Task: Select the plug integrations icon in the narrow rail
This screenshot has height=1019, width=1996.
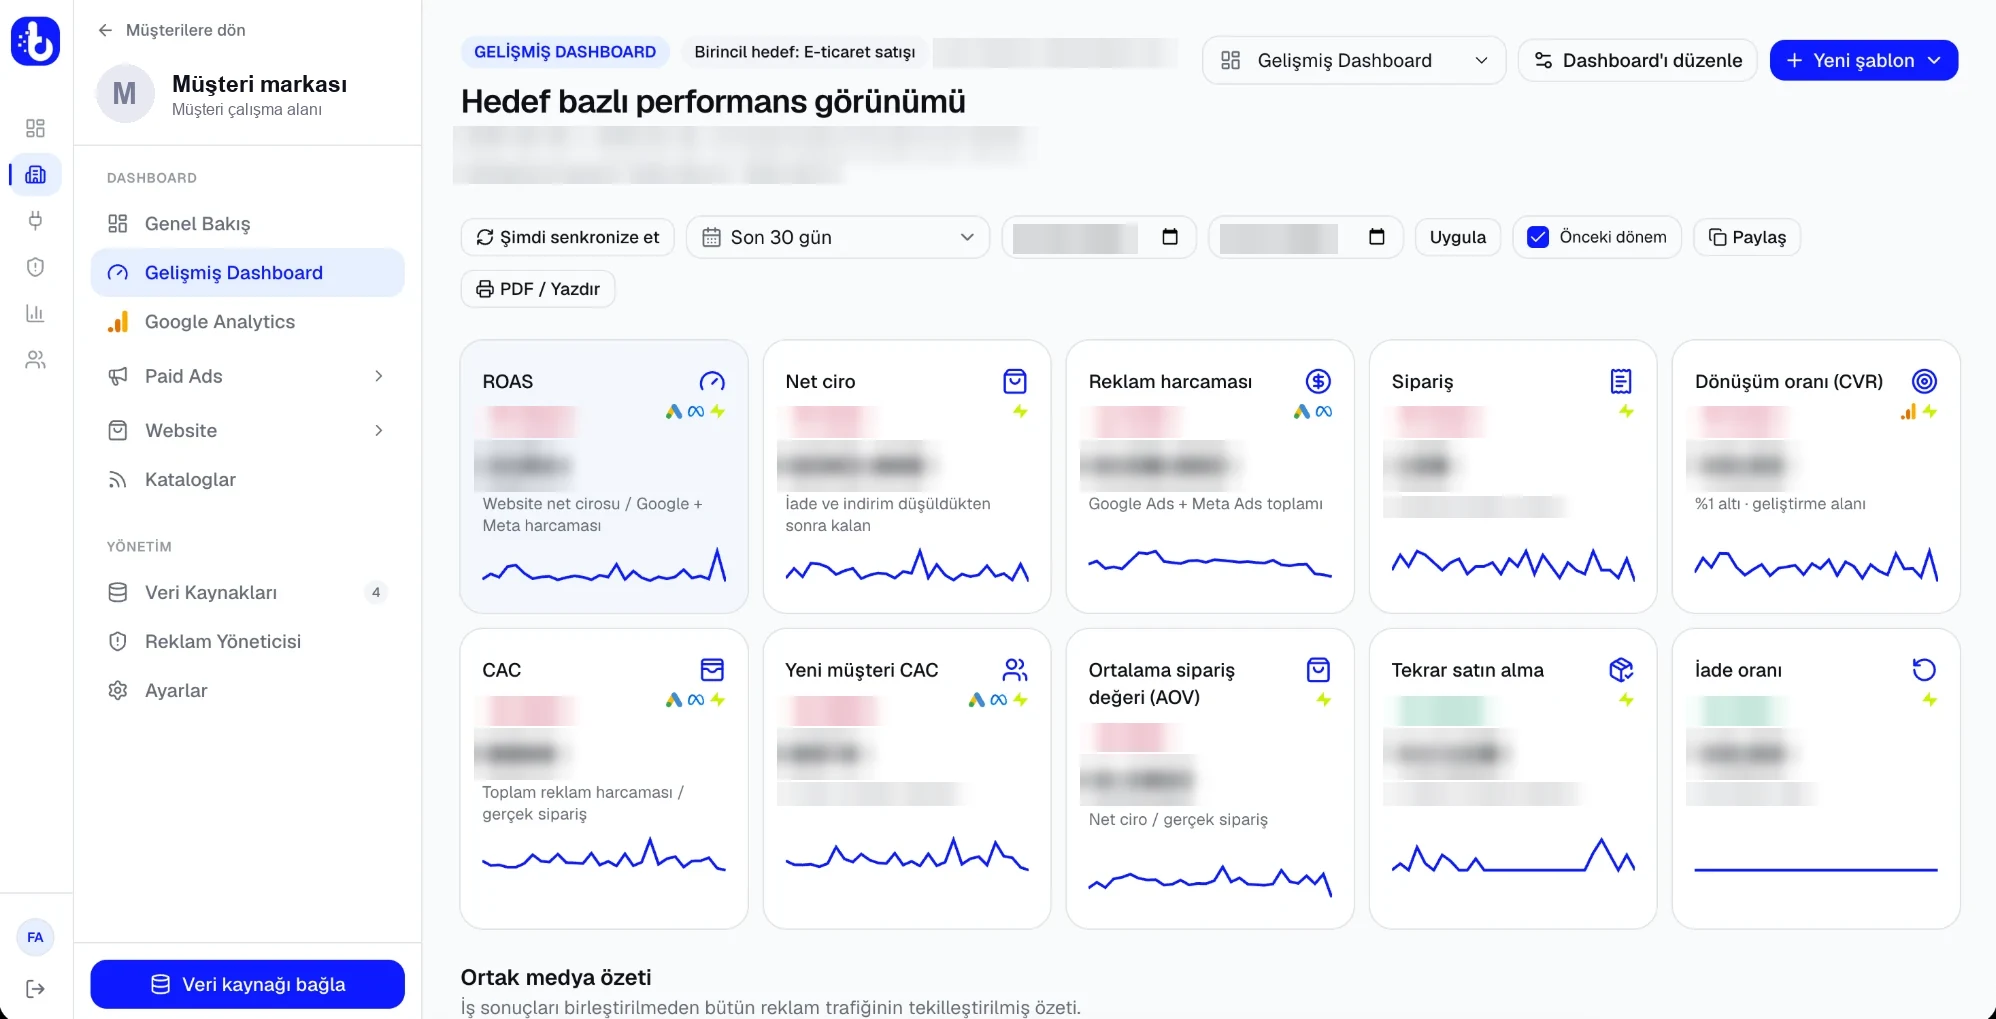Action: tap(35, 221)
